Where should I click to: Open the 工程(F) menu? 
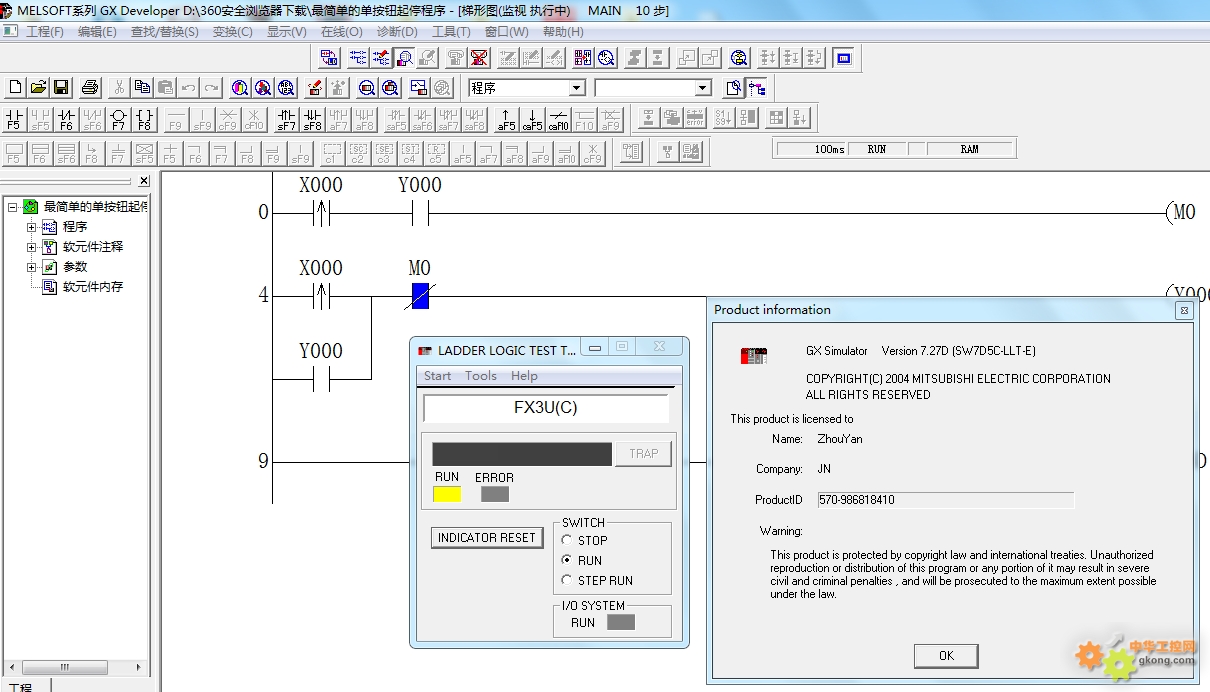click(x=45, y=32)
